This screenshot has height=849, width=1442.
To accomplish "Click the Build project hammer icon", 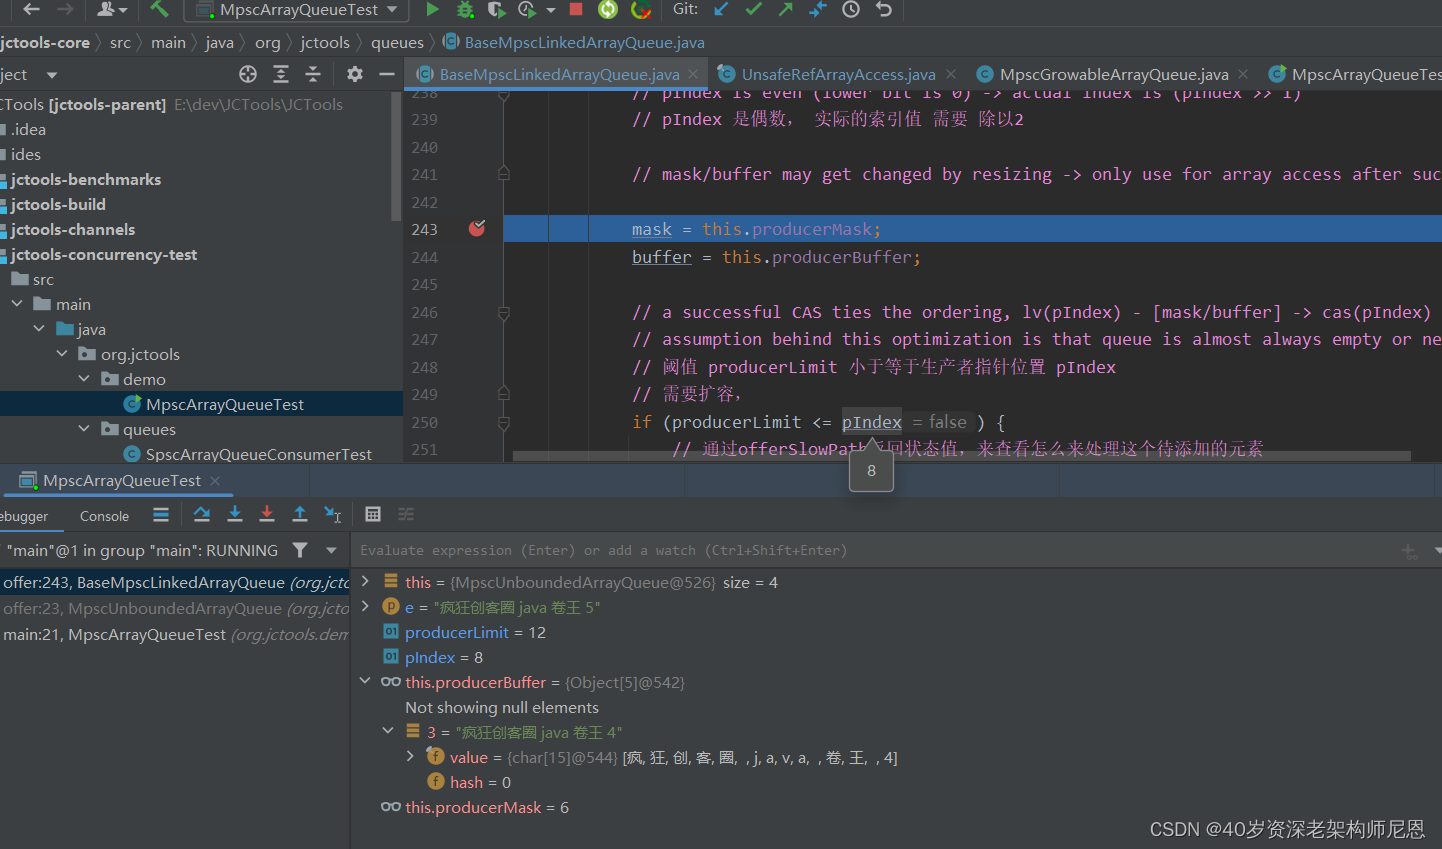I will click(x=160, y=10).
